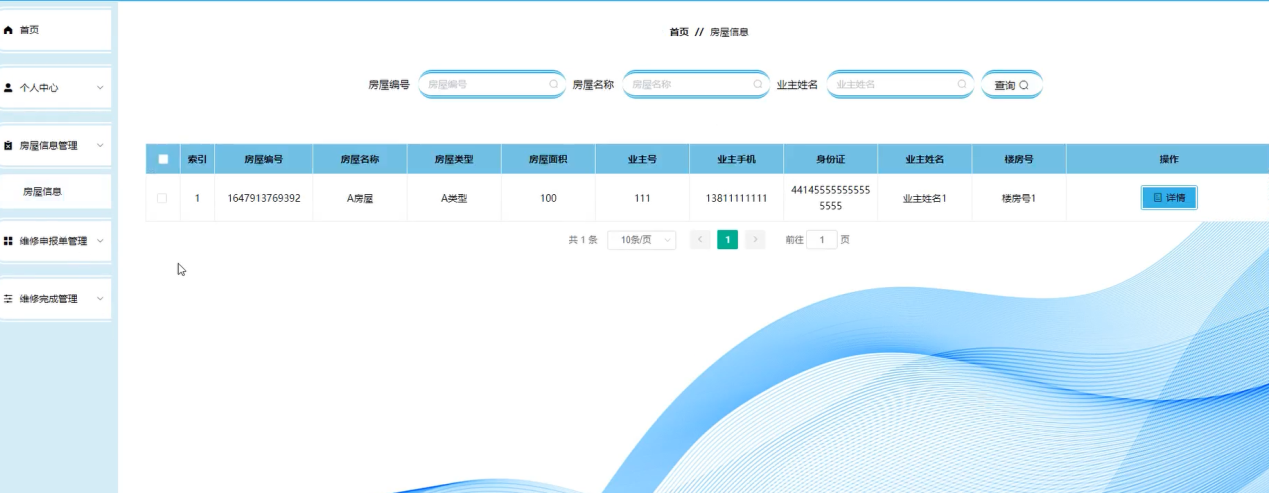
Task: Click the home icon beside 首页
Action: click(x=9, y=30)
